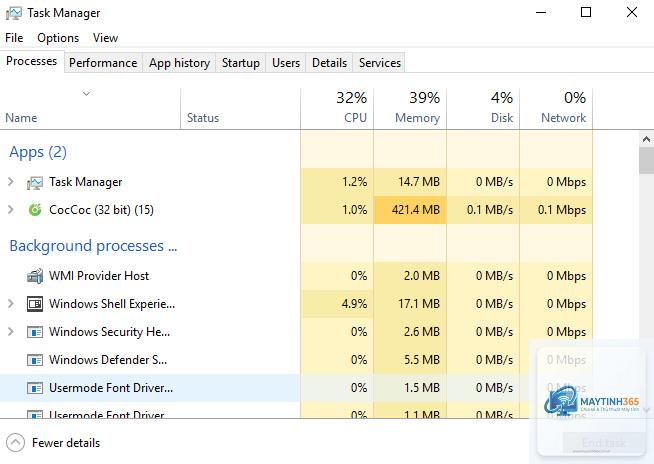Click the highlighted Usermode Font Driver icon
654x464 pixels.
(x=35, y=388)
